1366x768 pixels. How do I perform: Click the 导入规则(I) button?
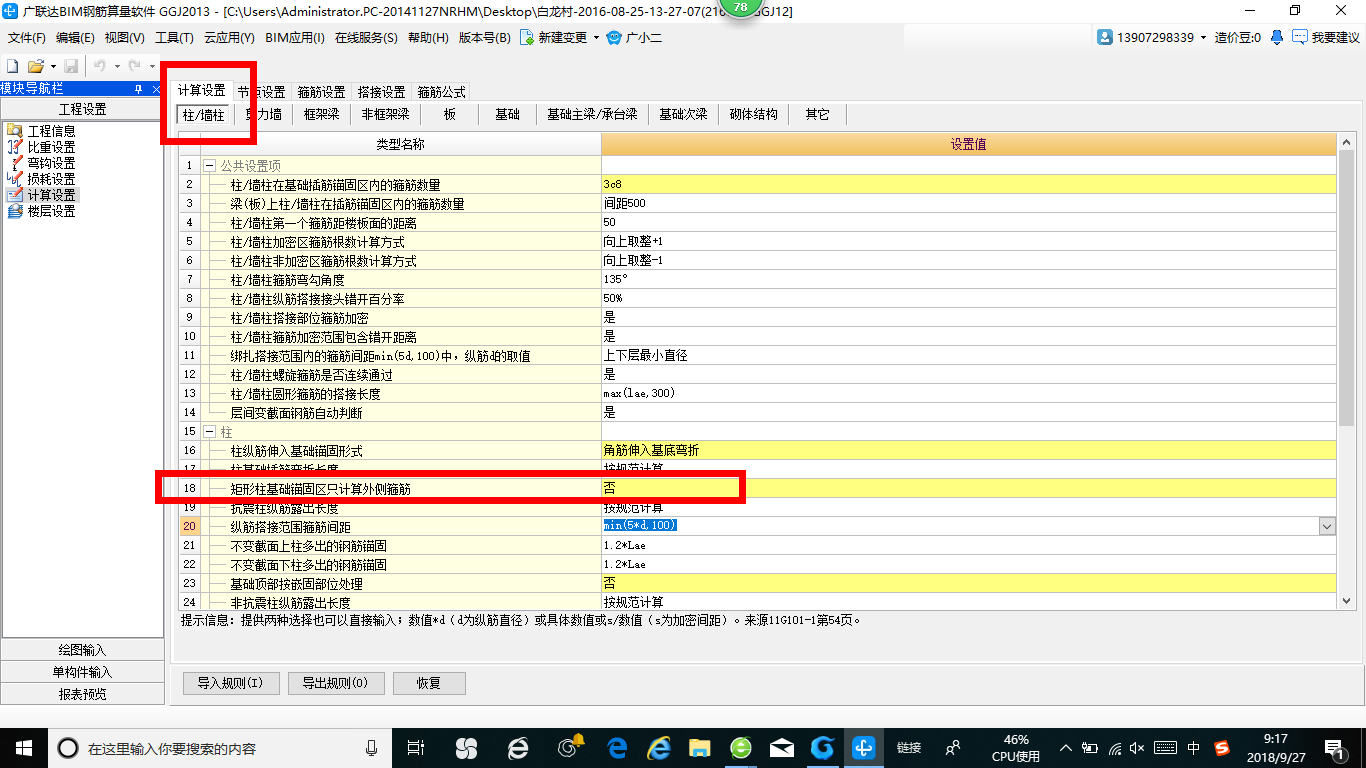(230, 684)
